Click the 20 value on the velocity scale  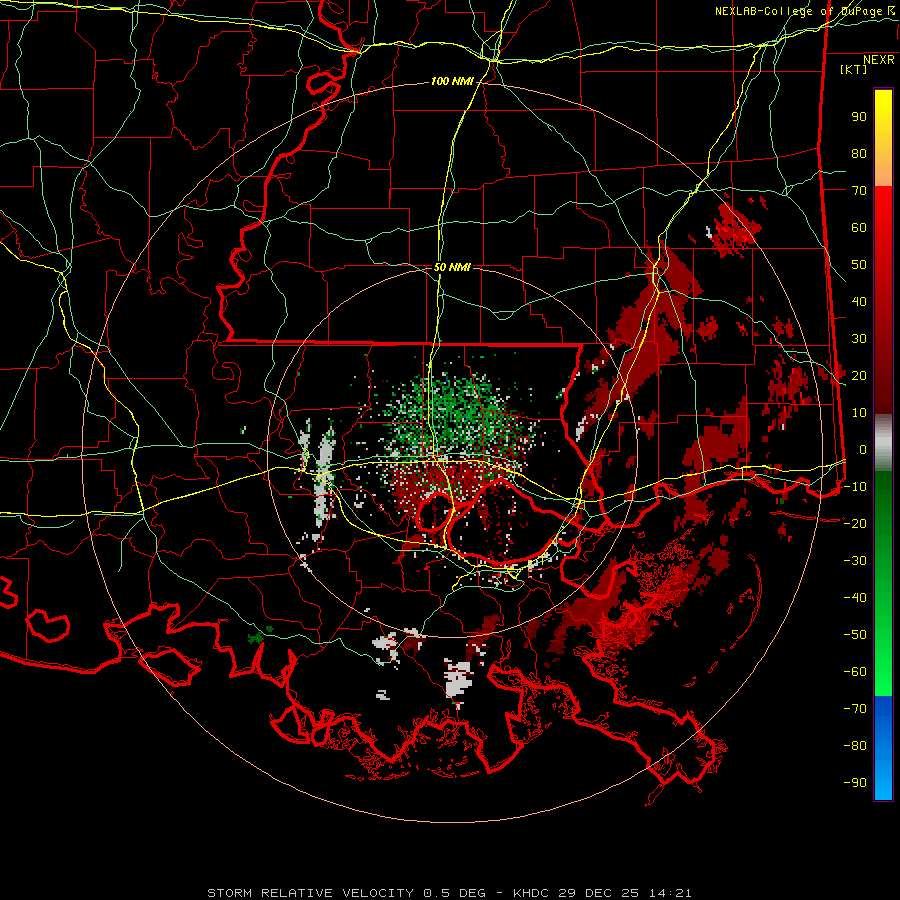coord(859,376)
